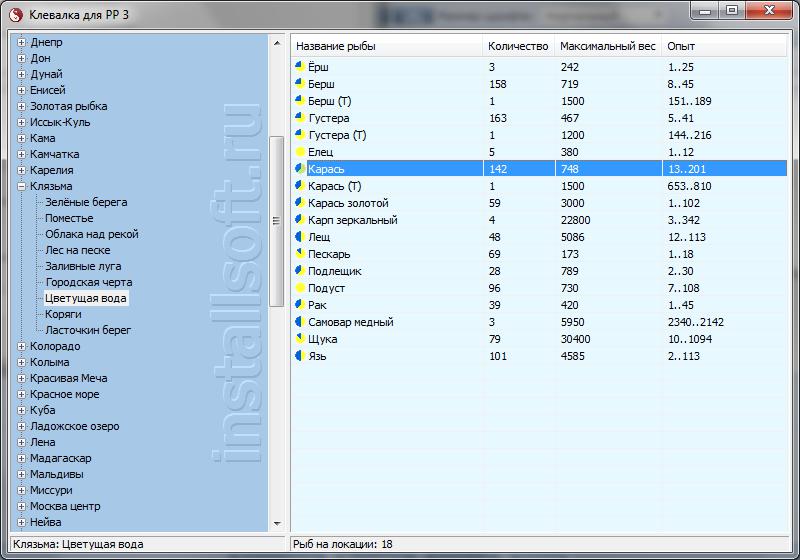800x560 pixels.
Task: Select the Цветущая вода location
Action: click(x=86, y=298)
